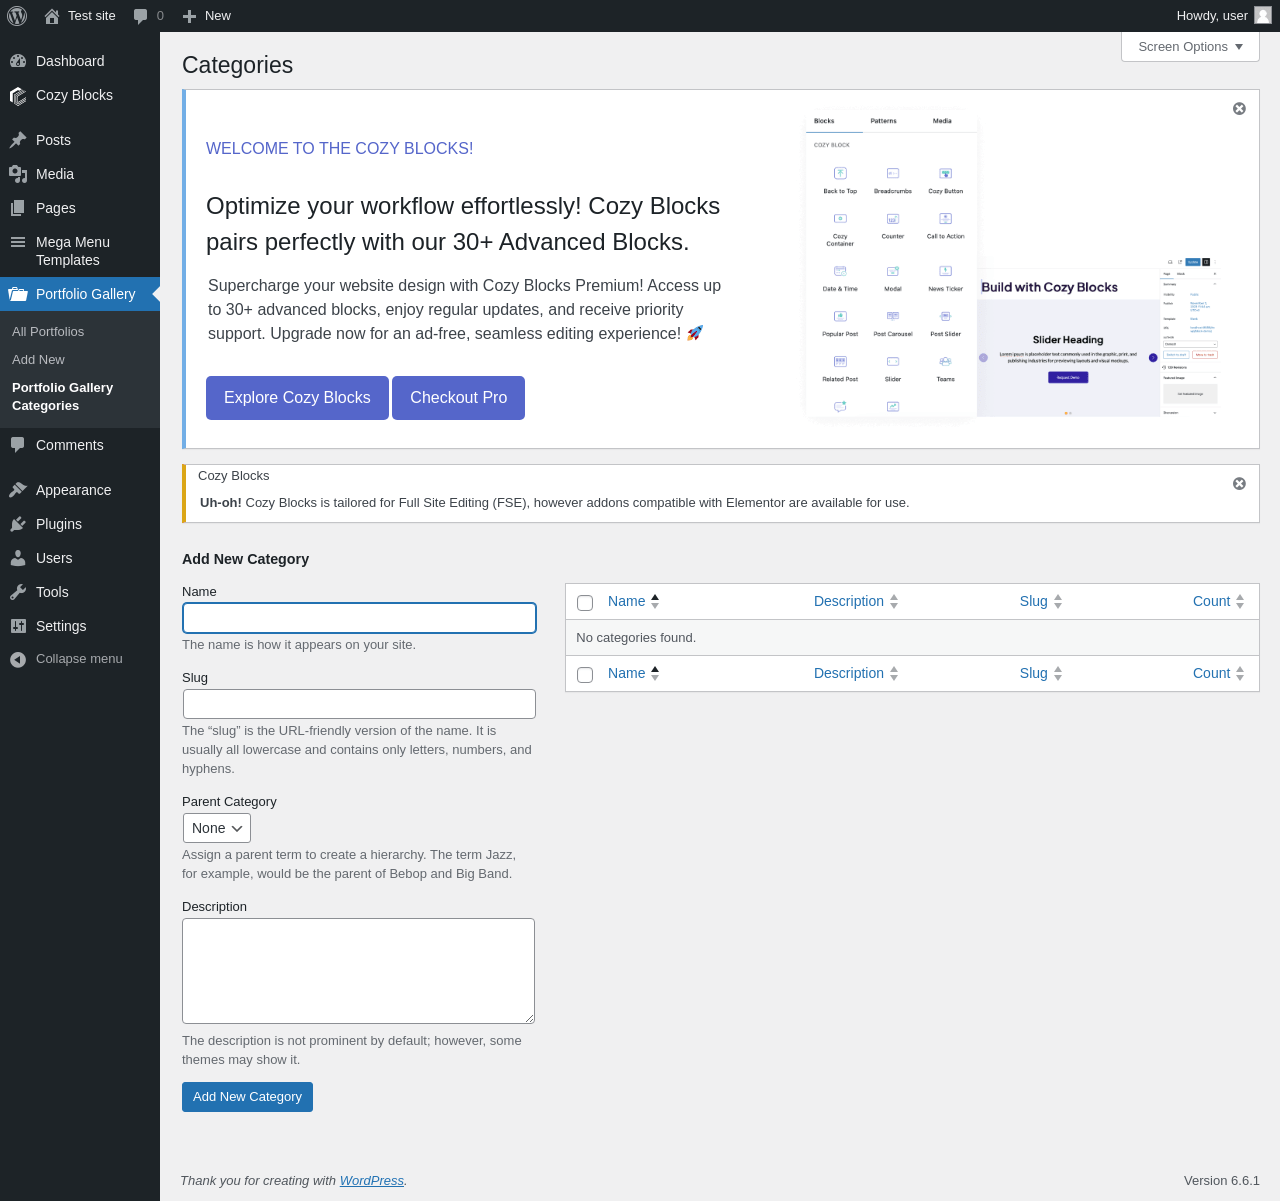Sort by Count arrows in header row
Viewport: 1280px width, 1201px height.
coord(1240,602)
